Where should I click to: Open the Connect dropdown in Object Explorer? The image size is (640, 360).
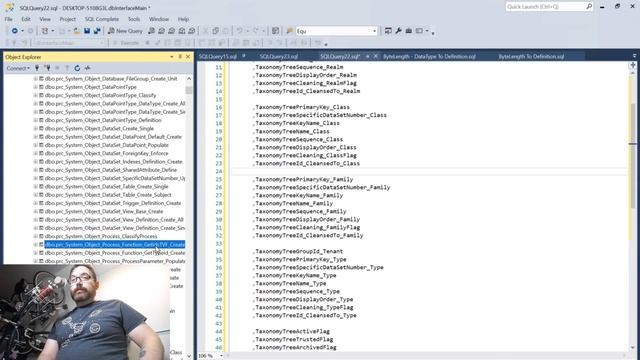point(18,68)
